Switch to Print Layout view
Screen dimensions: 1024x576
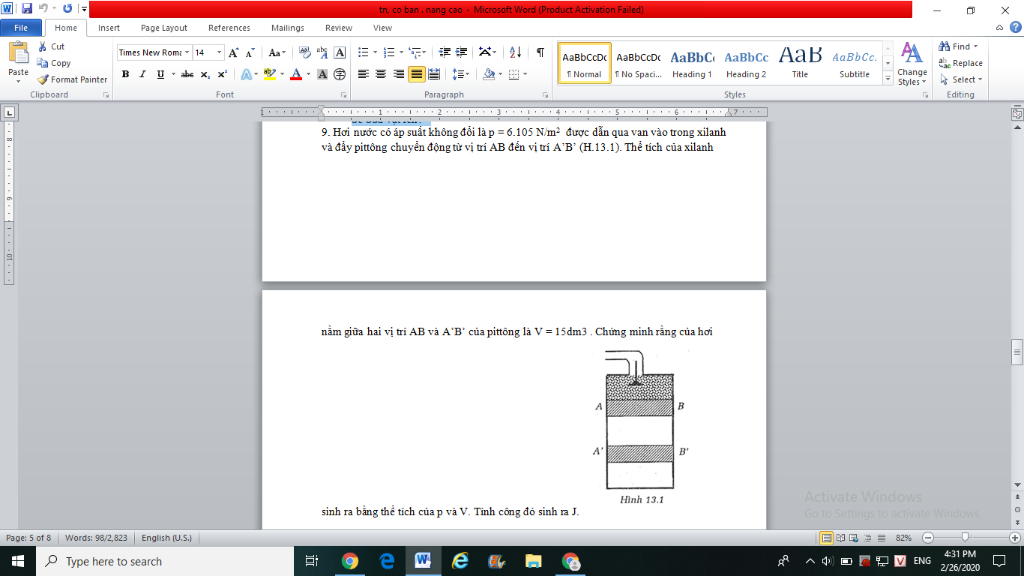[x=826, y=538]
